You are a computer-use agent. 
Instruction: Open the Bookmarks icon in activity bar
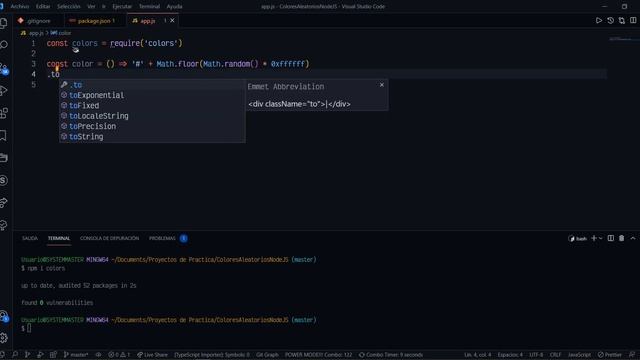click(3, 135)
